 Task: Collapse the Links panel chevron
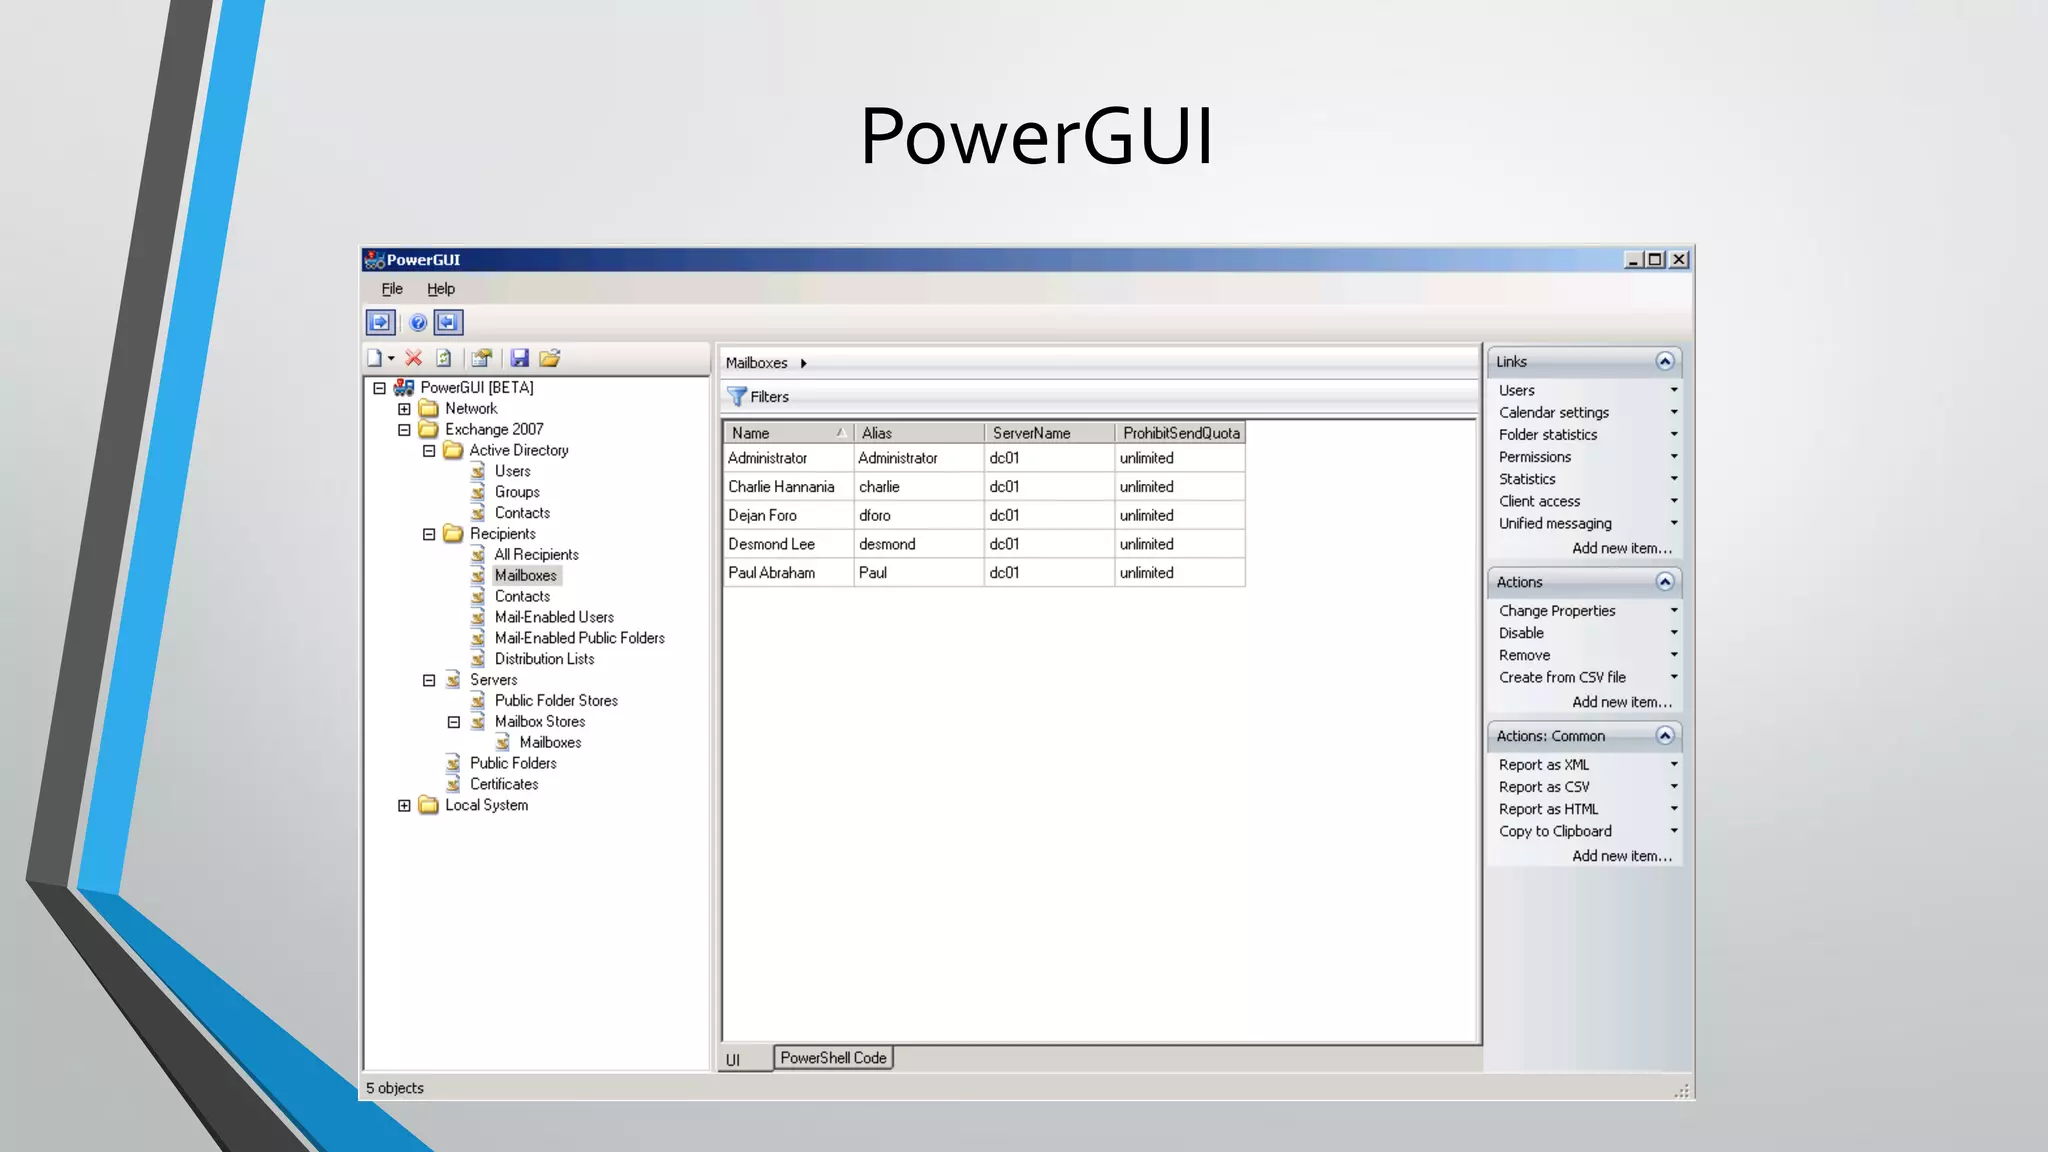pyautogui.click(x=1665, y=362)
